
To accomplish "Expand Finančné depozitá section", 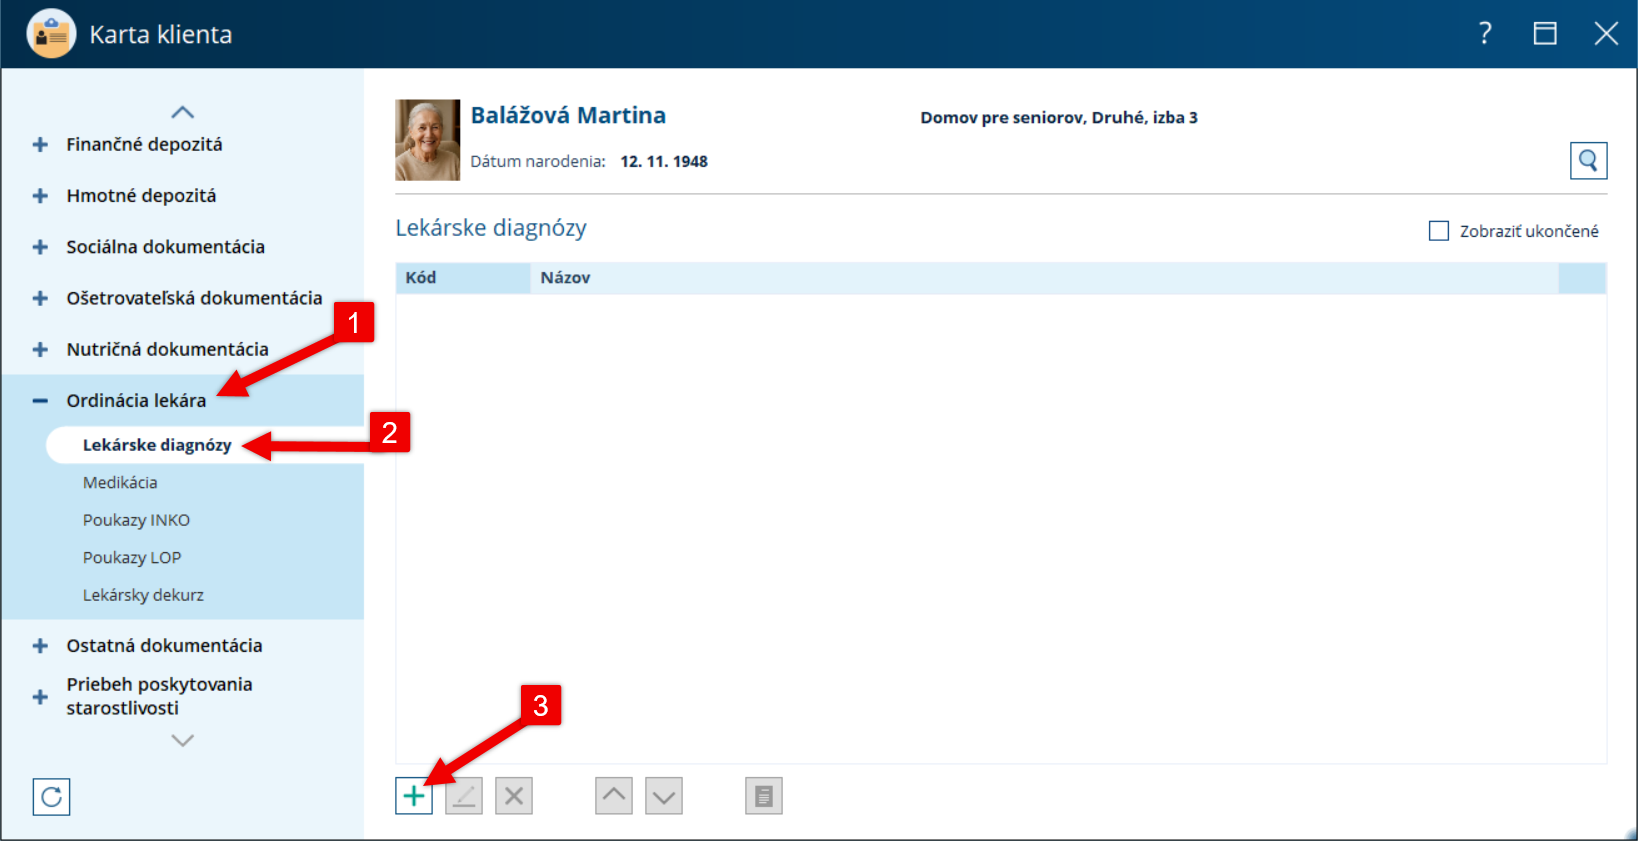I will pos(40,144).
